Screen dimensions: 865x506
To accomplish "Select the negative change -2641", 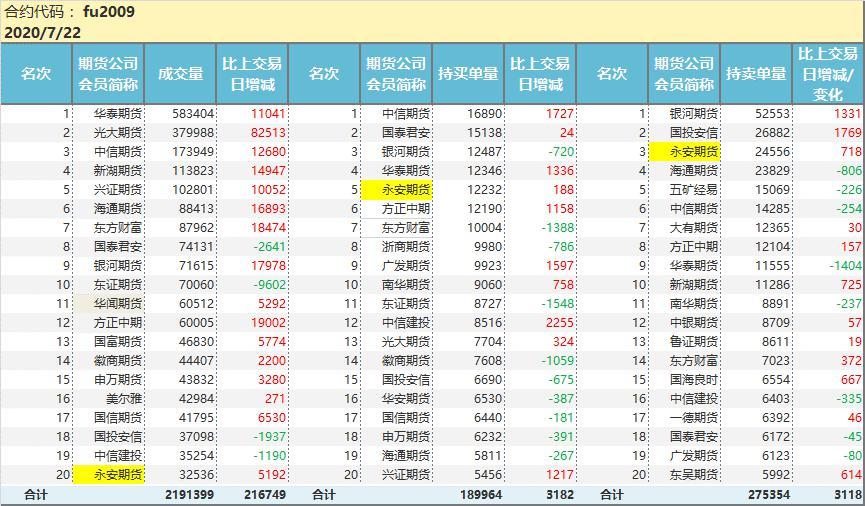I will [270, 247].
